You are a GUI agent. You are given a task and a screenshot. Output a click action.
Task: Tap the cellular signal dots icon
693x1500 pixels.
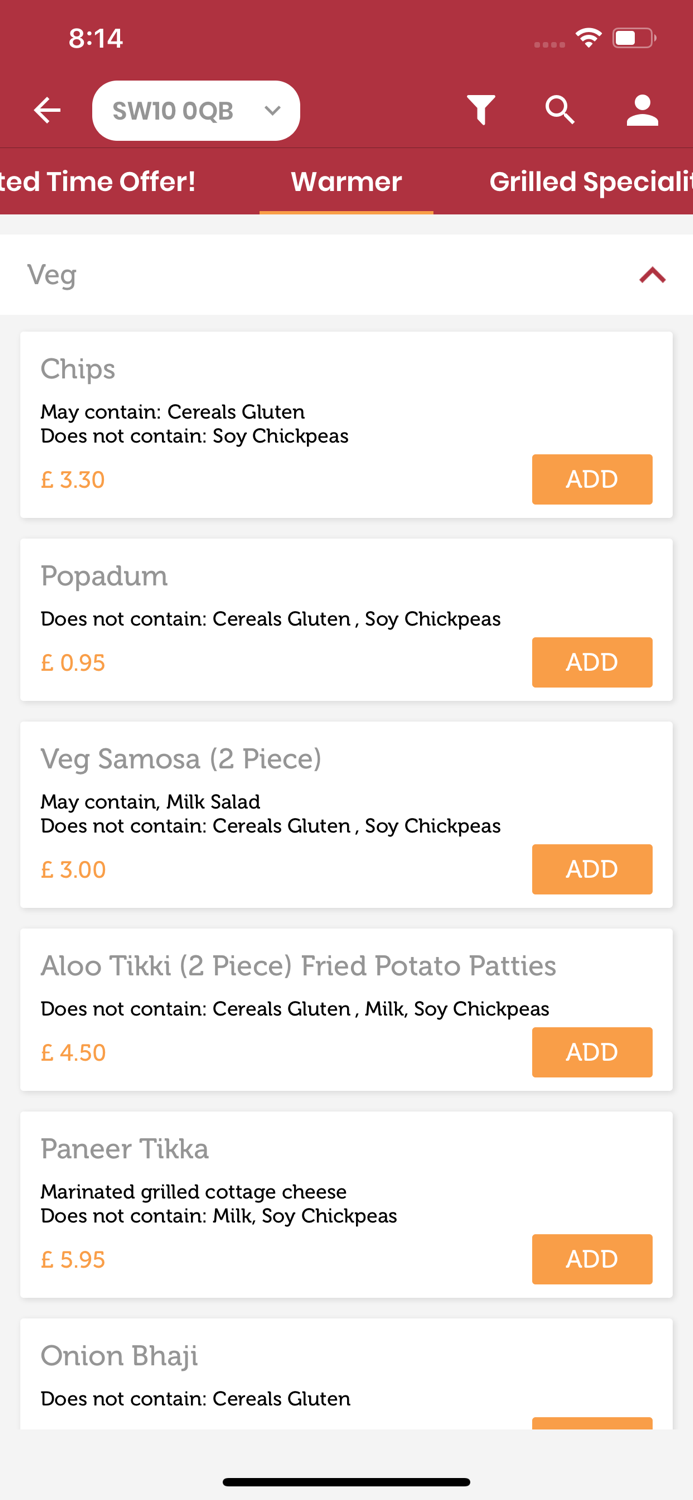click(x=548, y=42)
